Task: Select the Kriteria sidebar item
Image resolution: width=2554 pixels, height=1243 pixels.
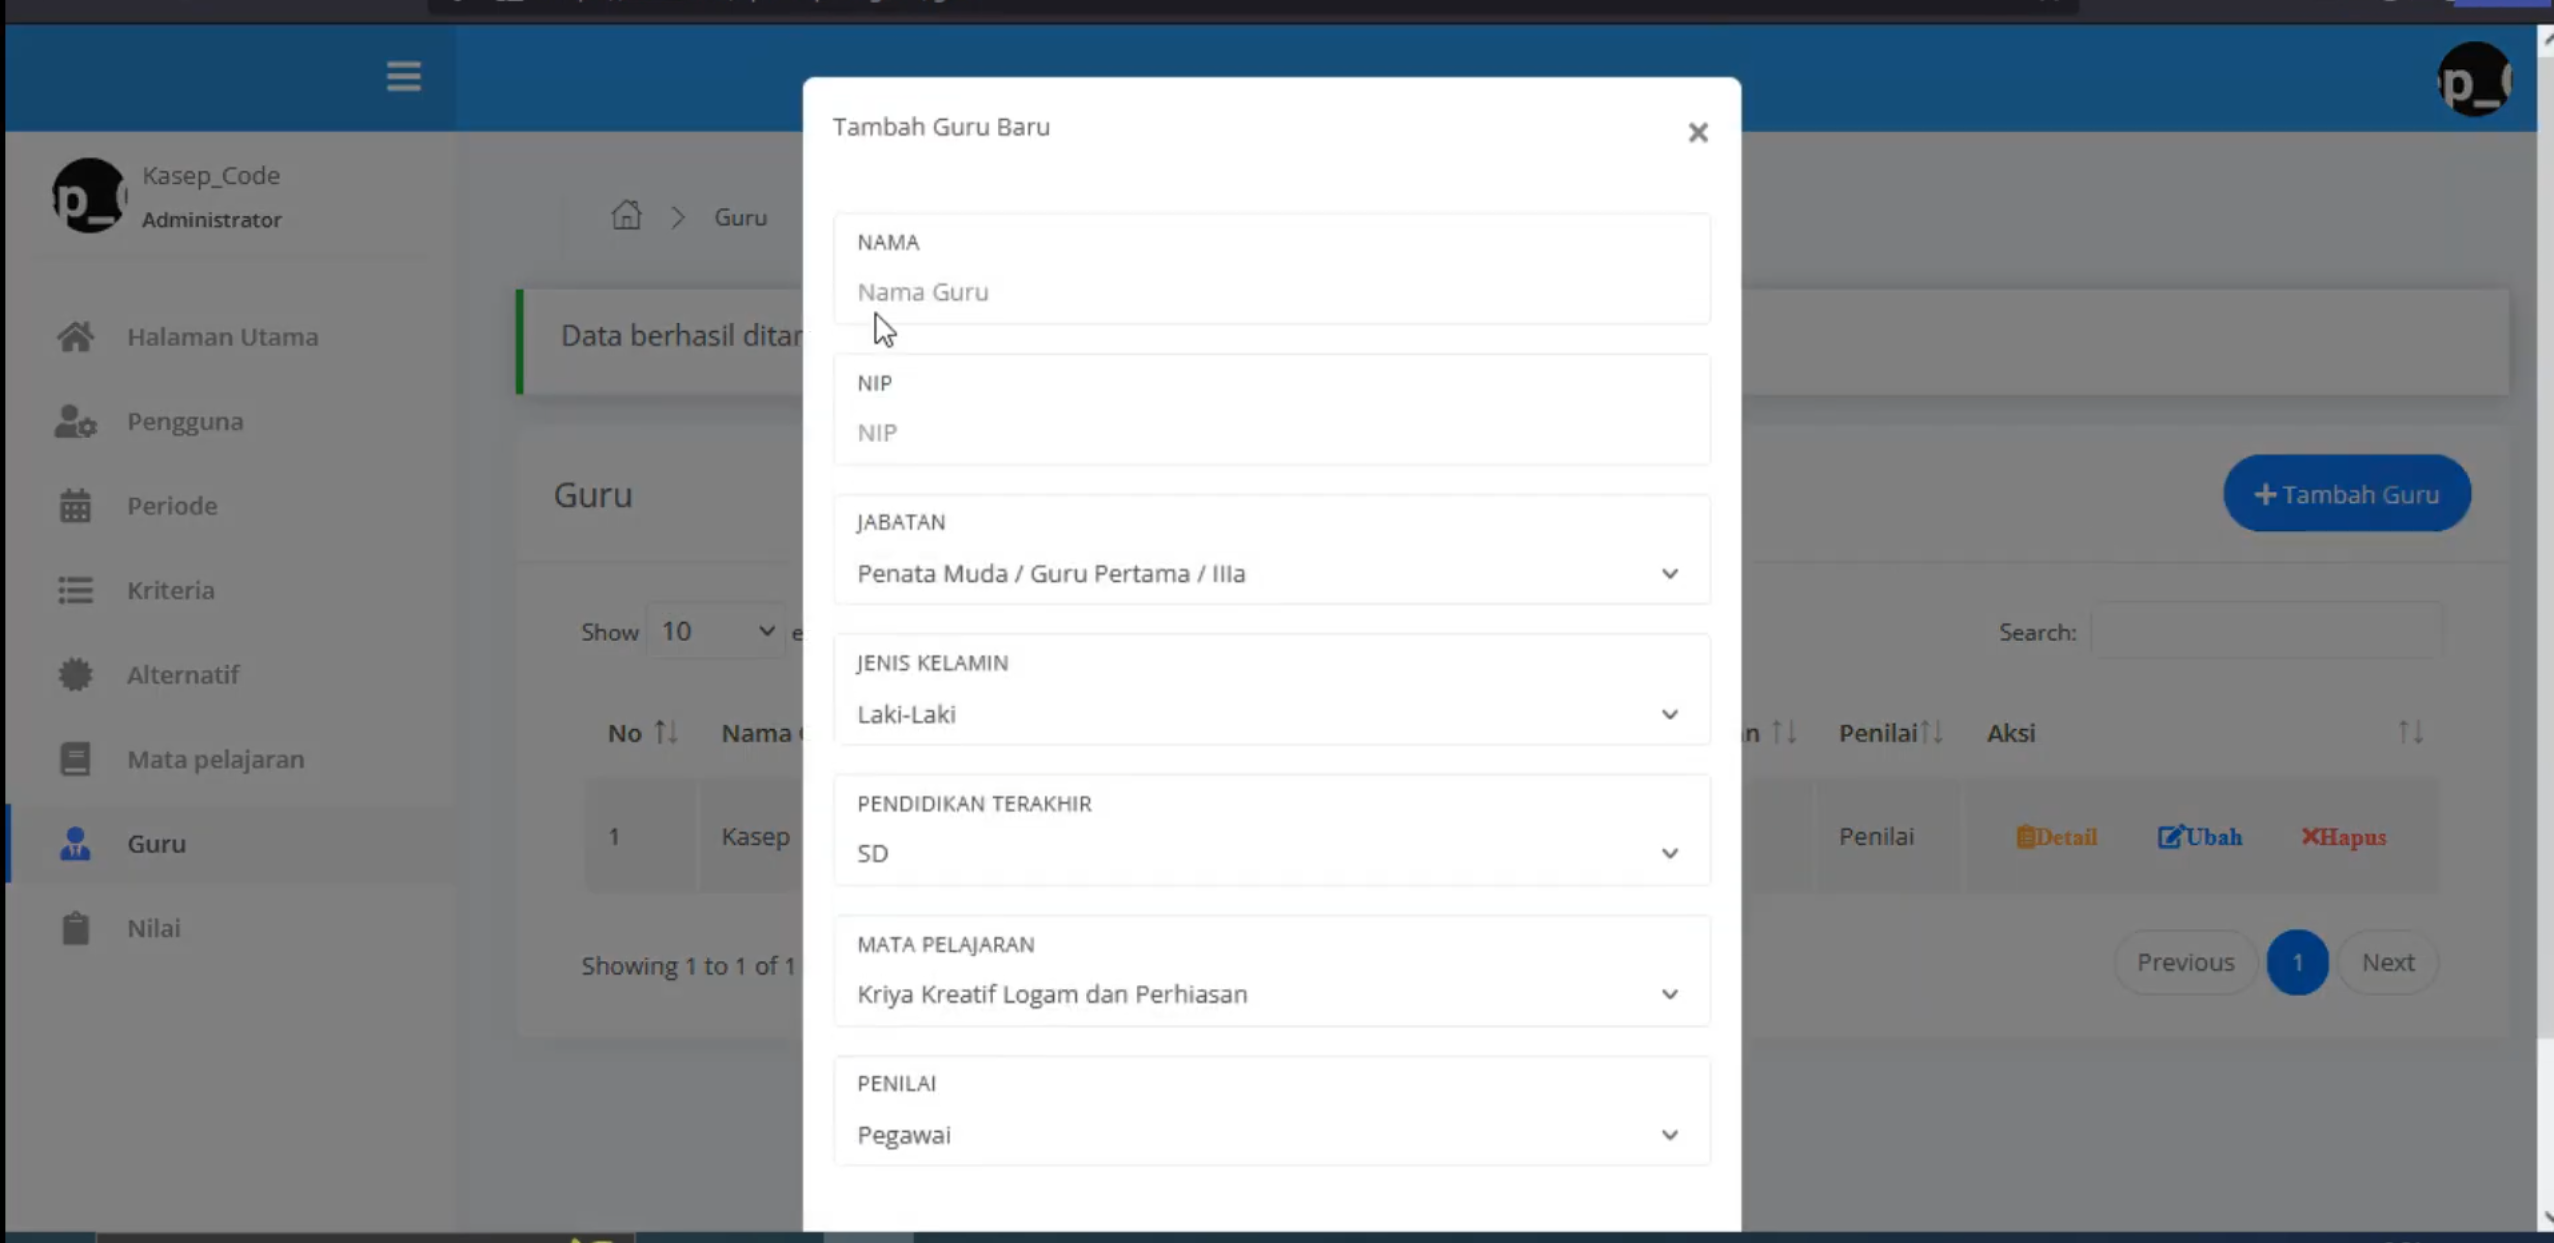Action: click(x=170, y=590)
